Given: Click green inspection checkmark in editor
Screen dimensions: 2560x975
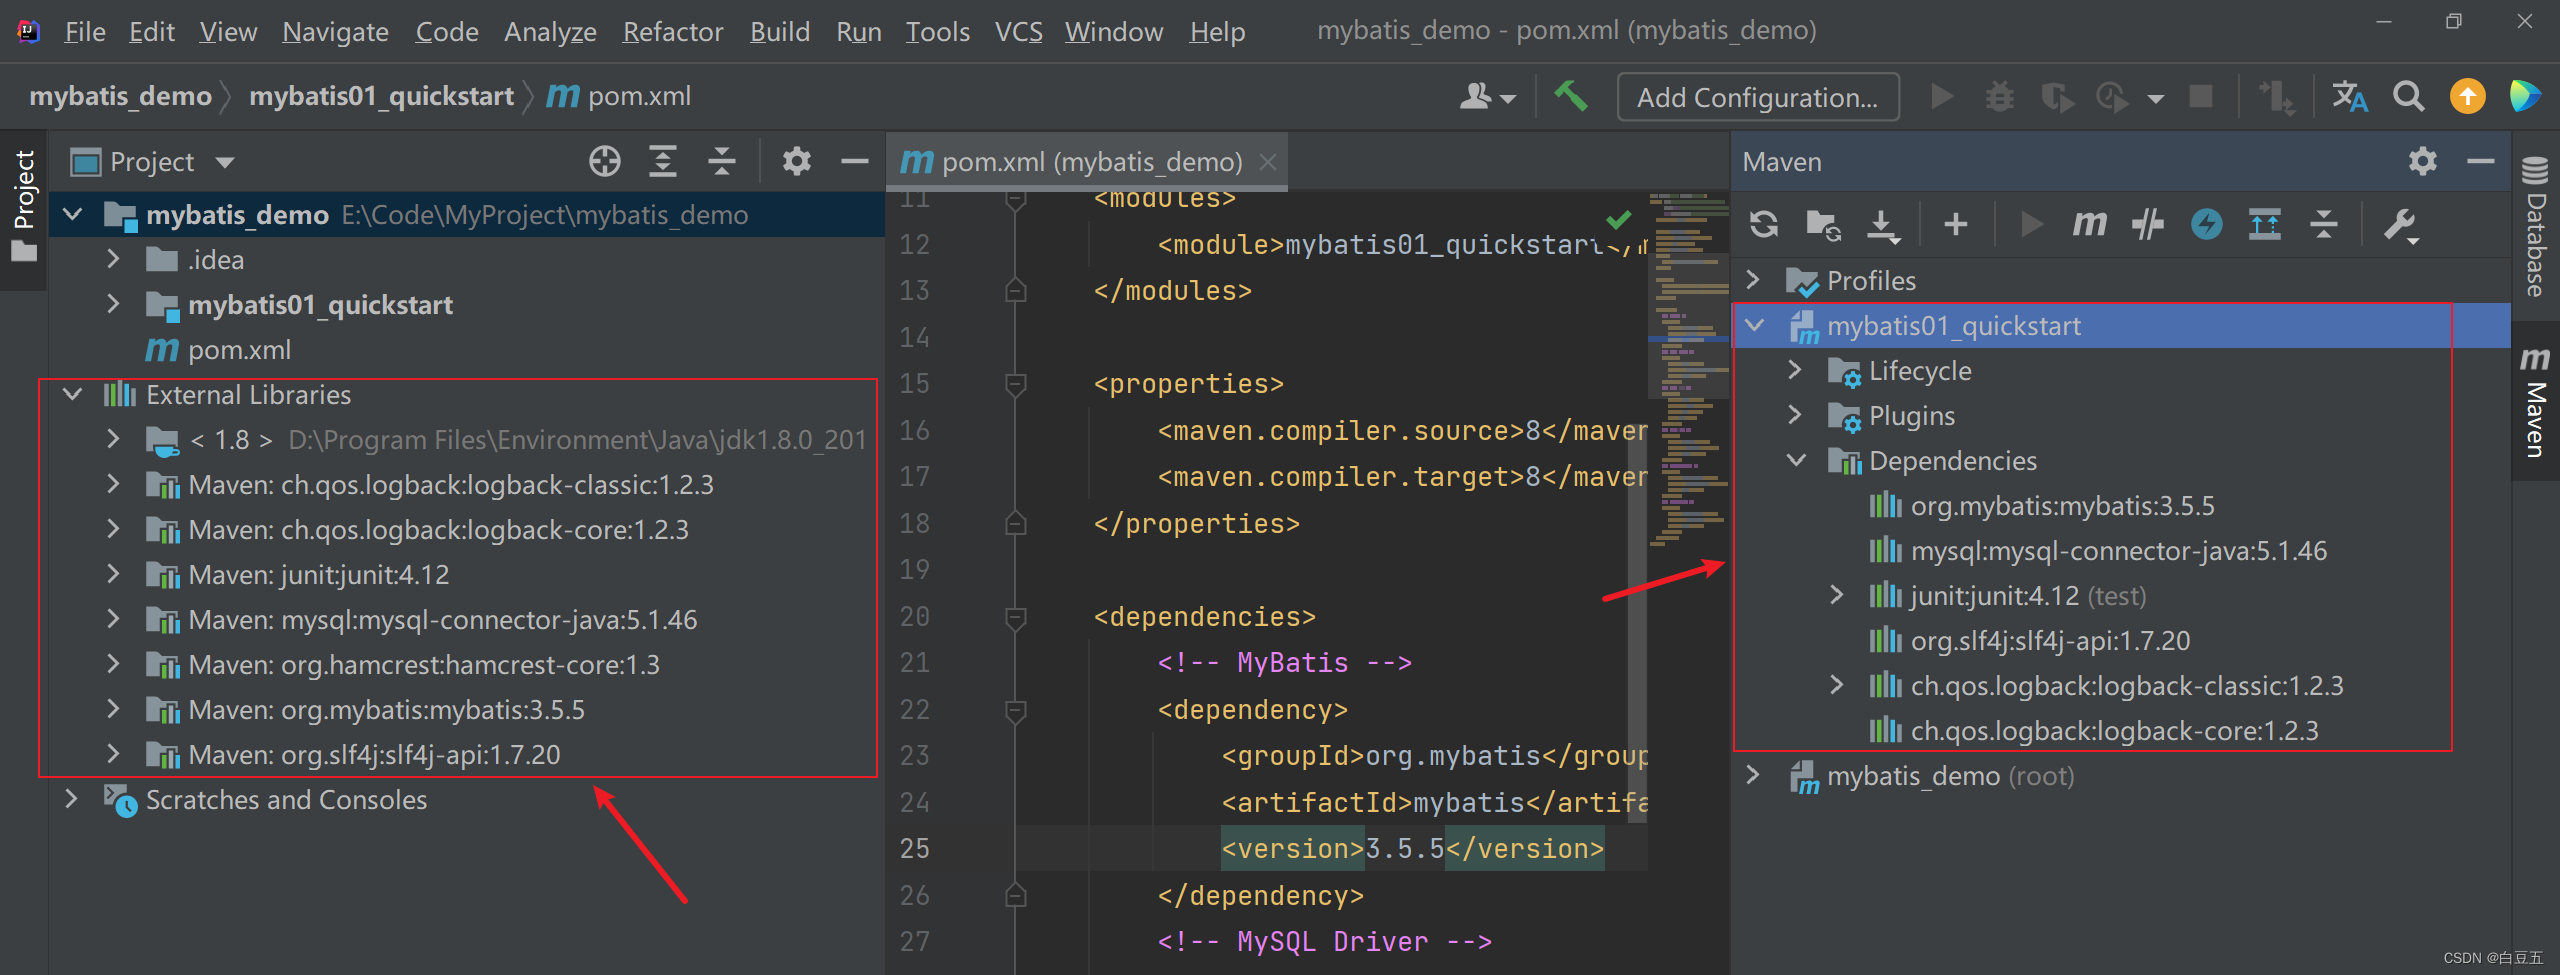Looking at the screenshot, I should pos(1618,218).
